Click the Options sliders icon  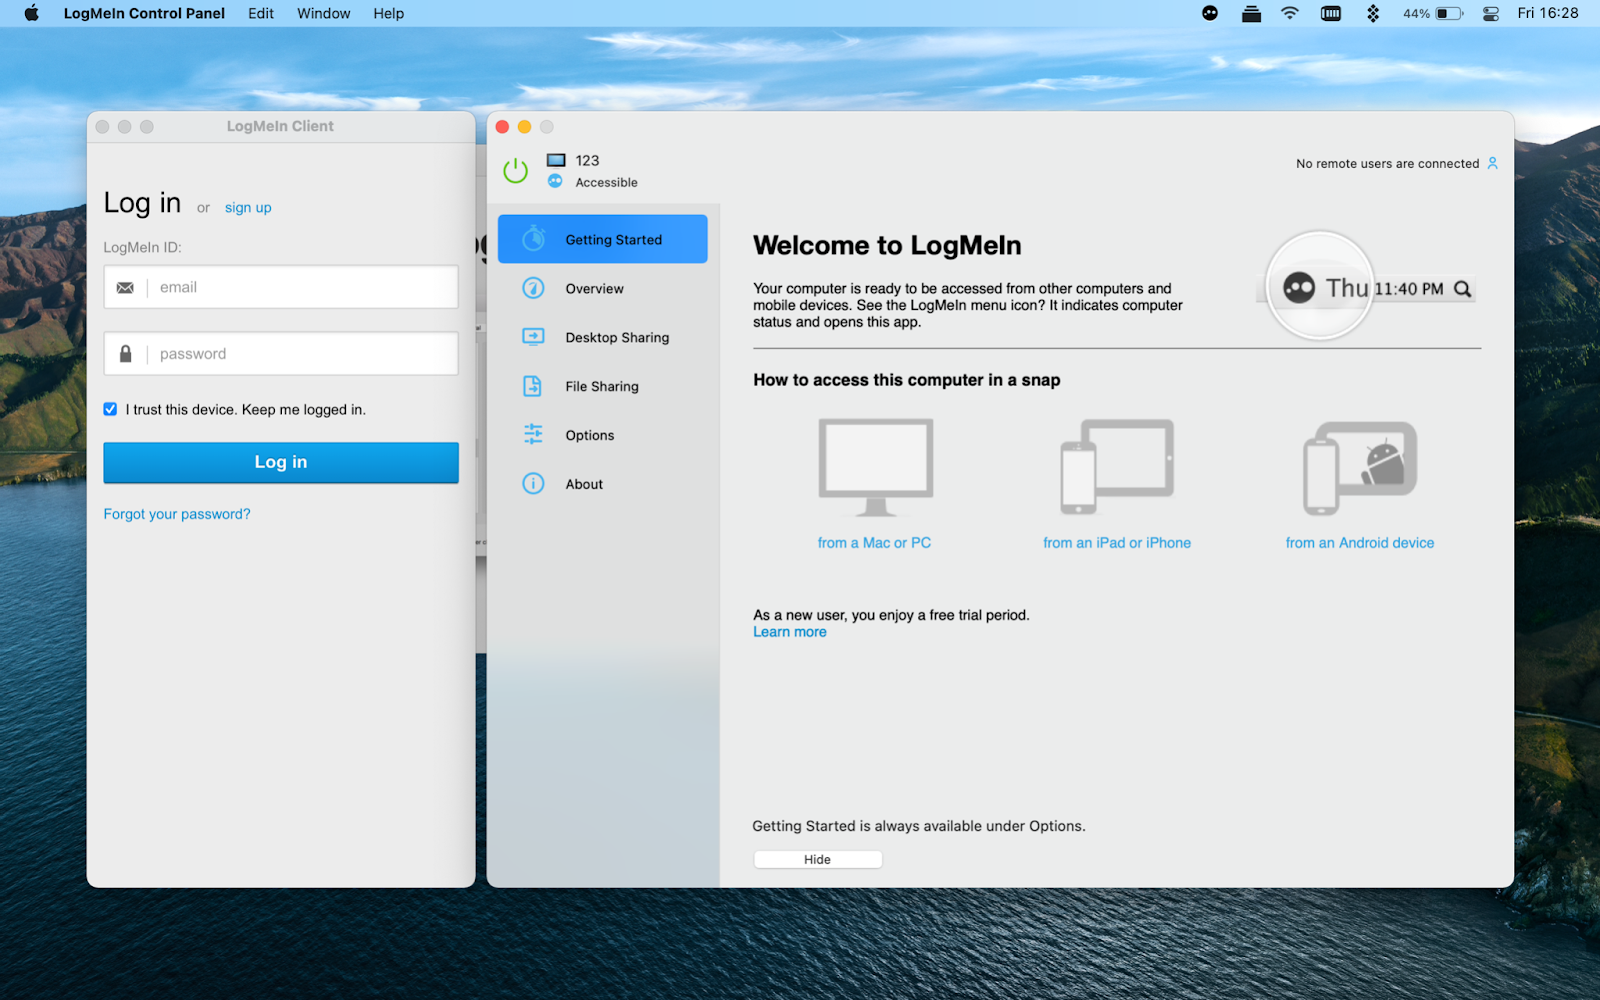point(533,434)
